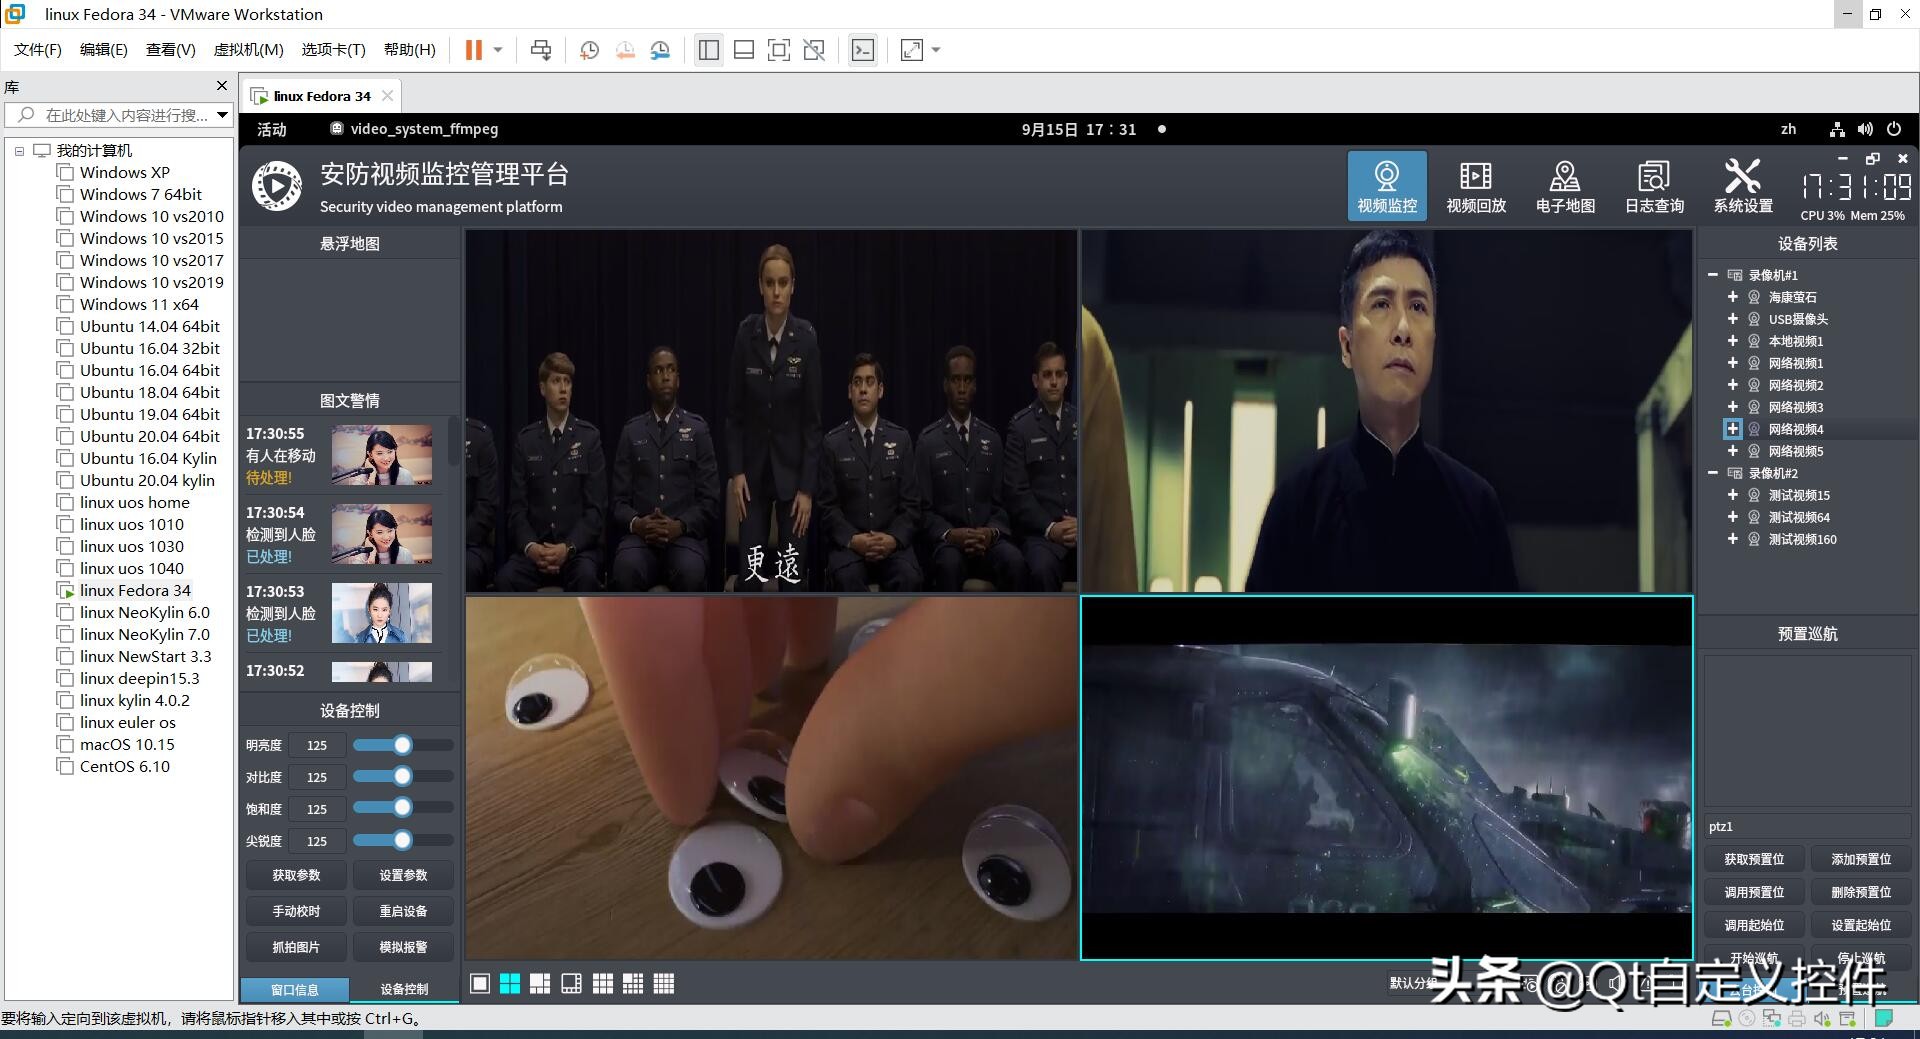Open the GNOME power menu icon
1920x1039 pixels.
click(x=1894, y=129)
